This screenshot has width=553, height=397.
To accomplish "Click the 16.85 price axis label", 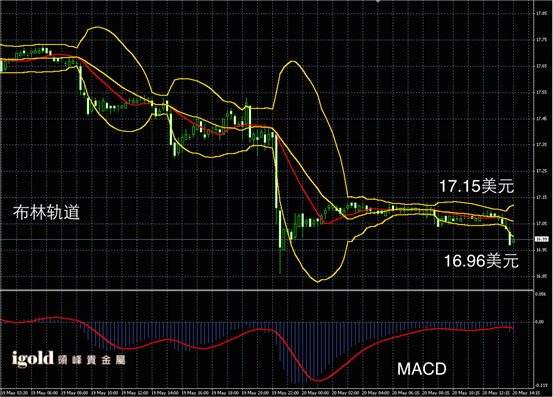I will [541, 276].
